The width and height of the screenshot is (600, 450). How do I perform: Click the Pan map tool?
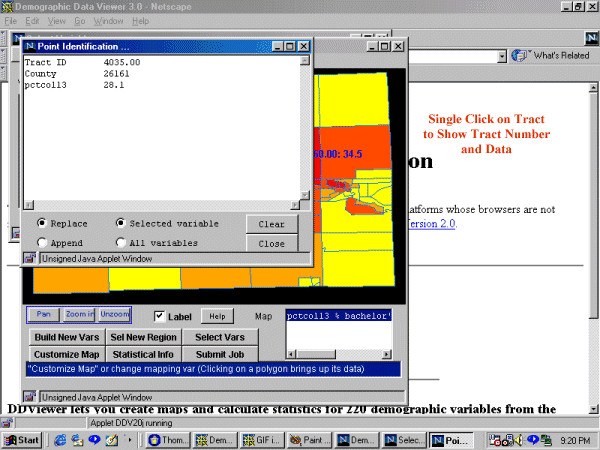[41, 314]
